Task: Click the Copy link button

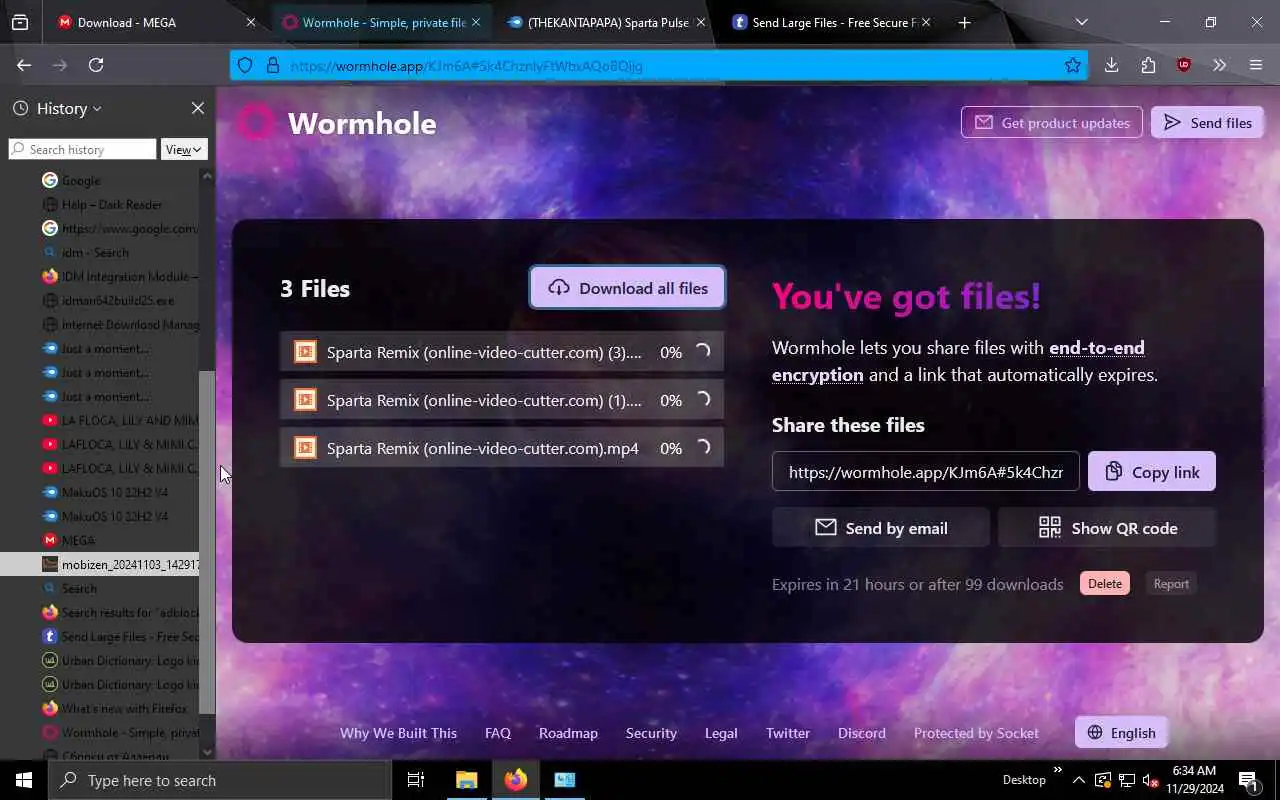Action: pos(1152,472)
